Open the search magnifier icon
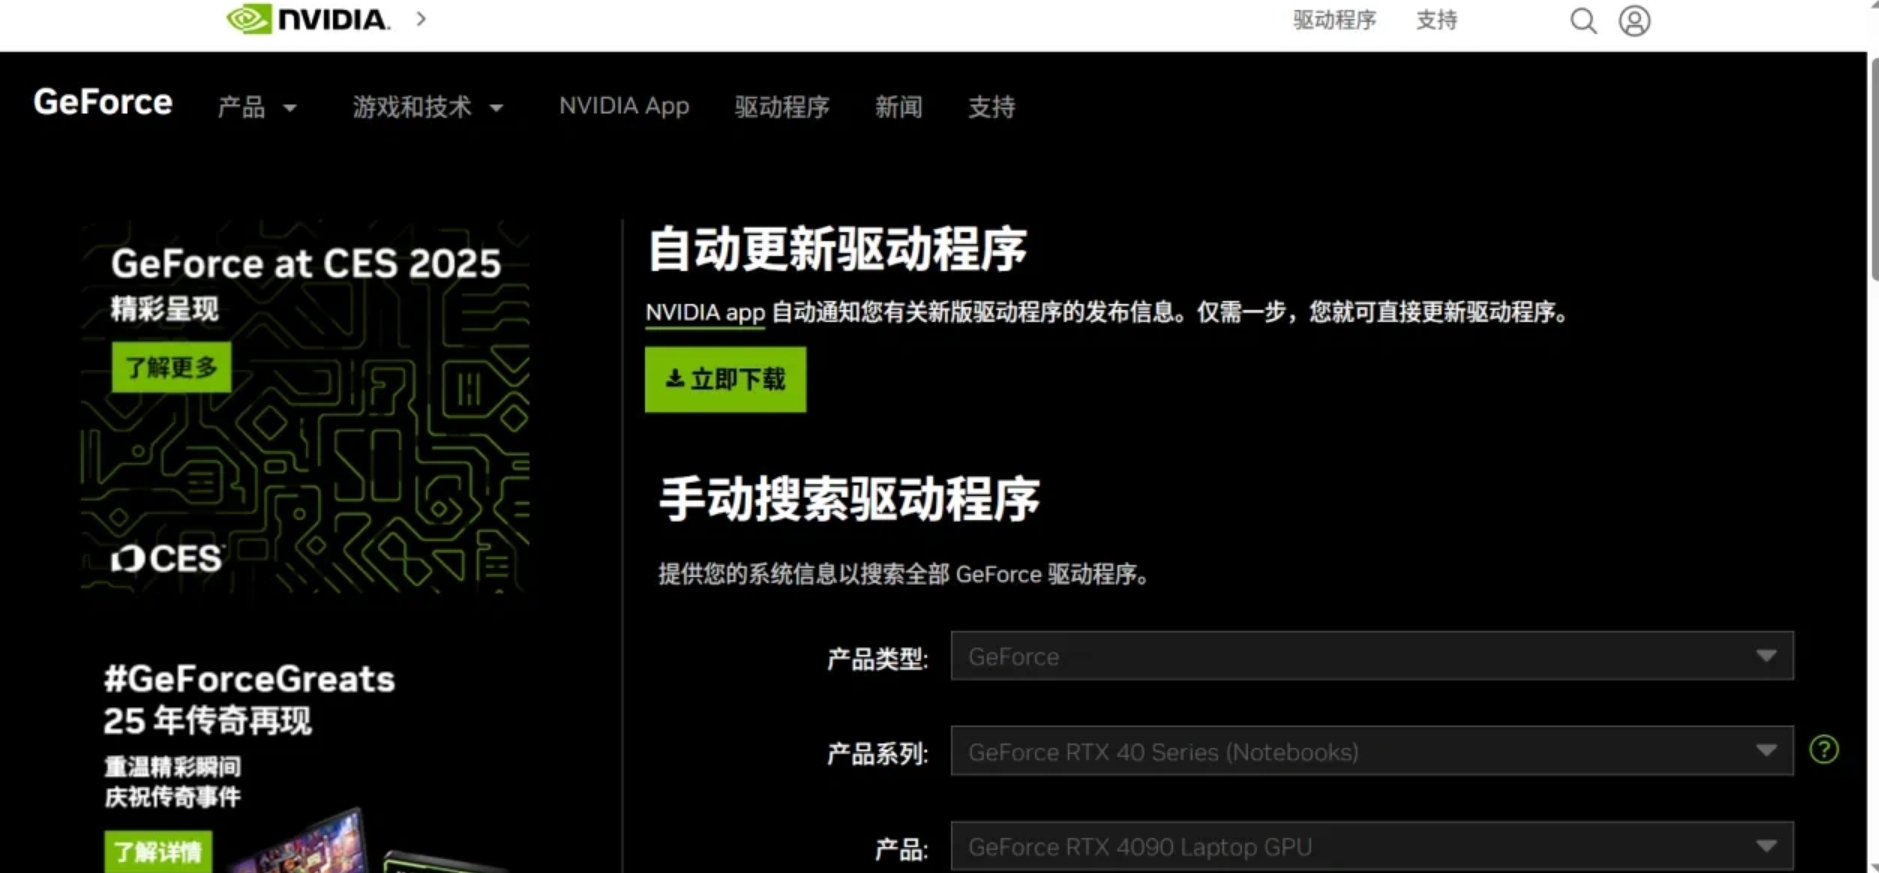The width and height of the screenshot is (1879, 873). [x=1582, y=21]
